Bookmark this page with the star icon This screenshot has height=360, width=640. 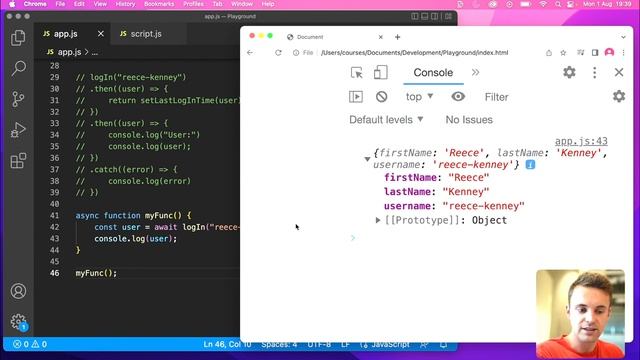(563, 53)
